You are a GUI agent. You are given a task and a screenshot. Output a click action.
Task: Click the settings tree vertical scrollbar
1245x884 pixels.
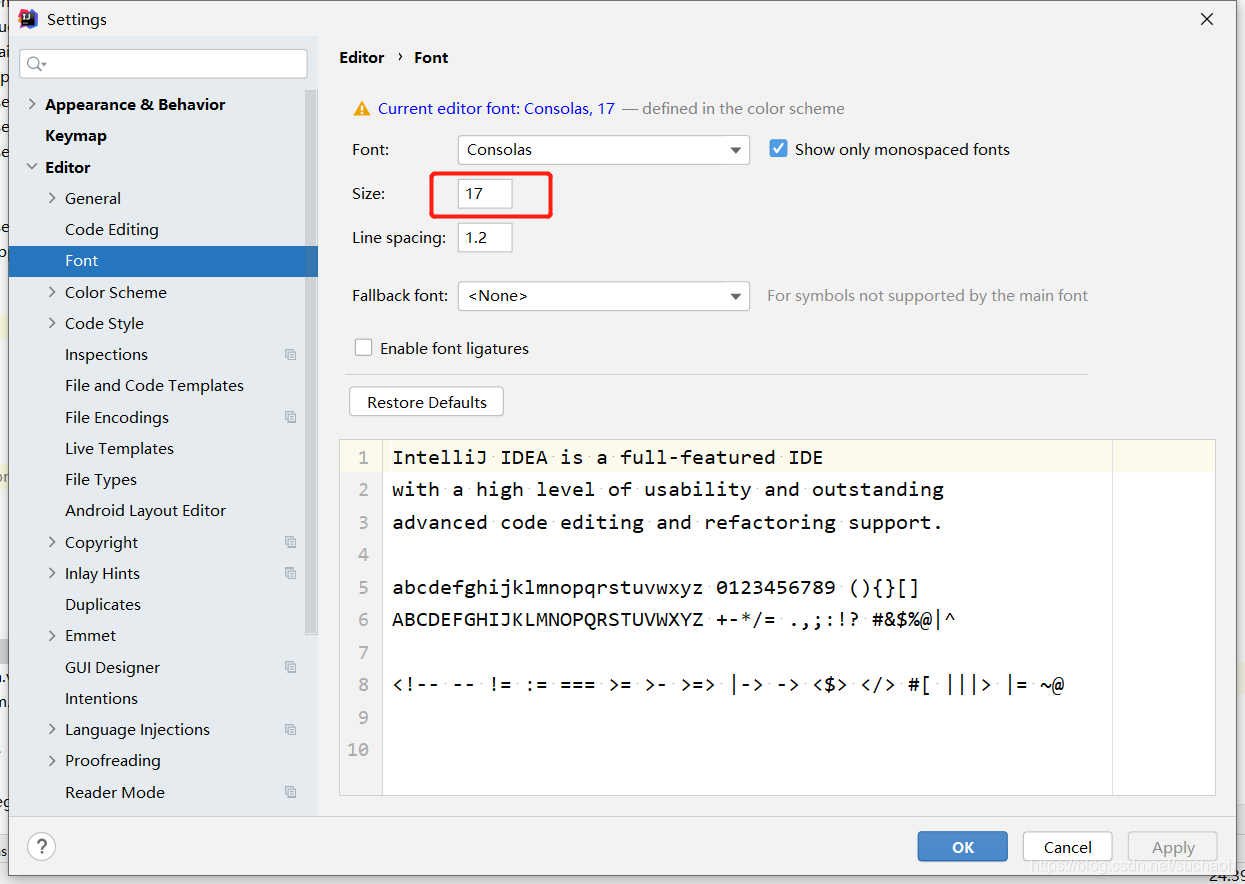[x=311, y=362]
